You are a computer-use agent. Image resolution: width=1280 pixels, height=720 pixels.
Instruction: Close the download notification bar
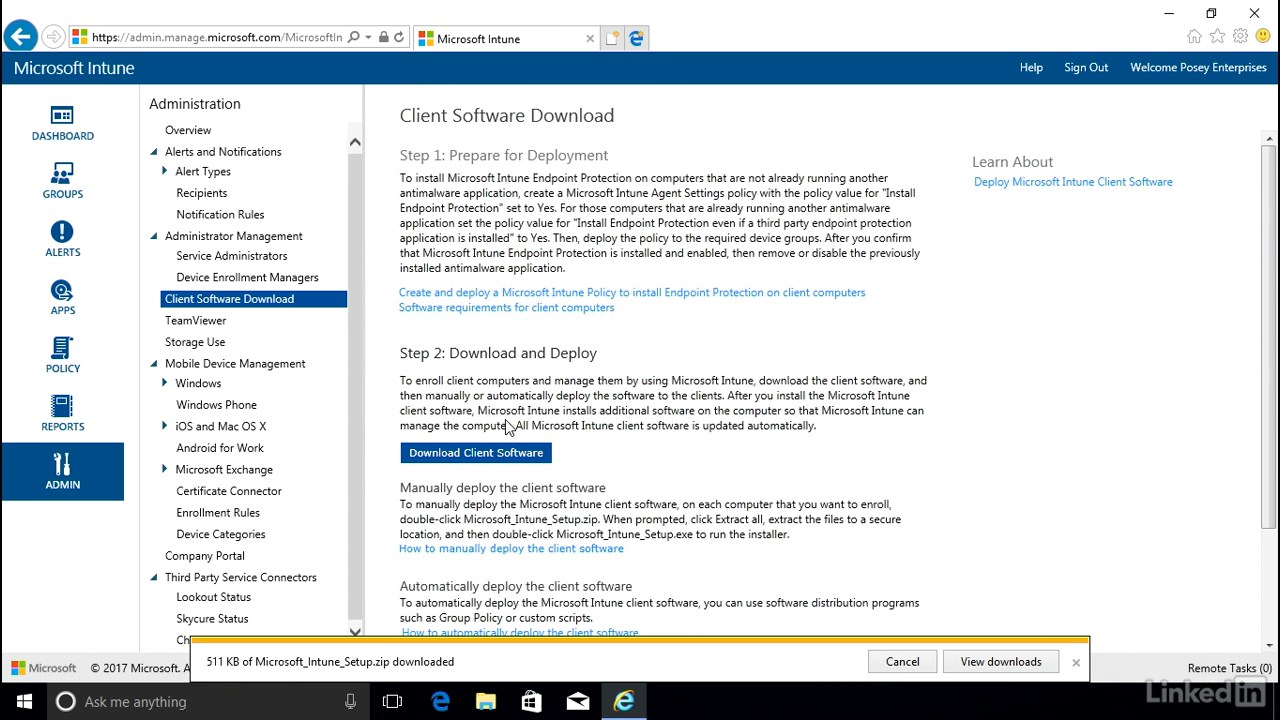coord(1076,662)
